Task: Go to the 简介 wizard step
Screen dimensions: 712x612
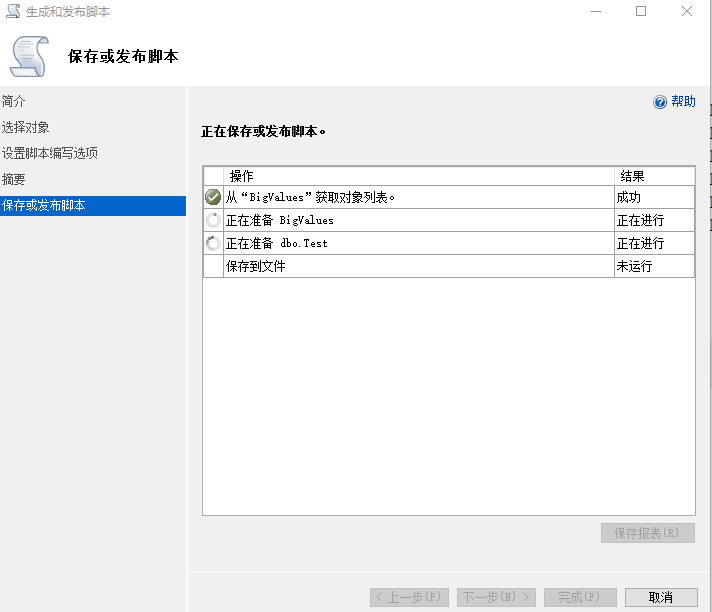Action: tap(14, 101)
